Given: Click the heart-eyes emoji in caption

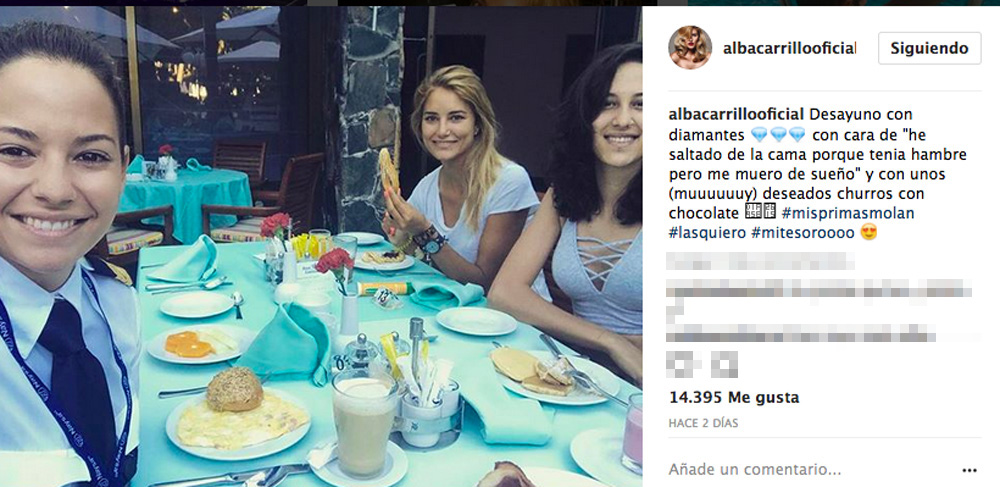Looking at the screenshot, I should pyautogui.click(x=868, y=233).
